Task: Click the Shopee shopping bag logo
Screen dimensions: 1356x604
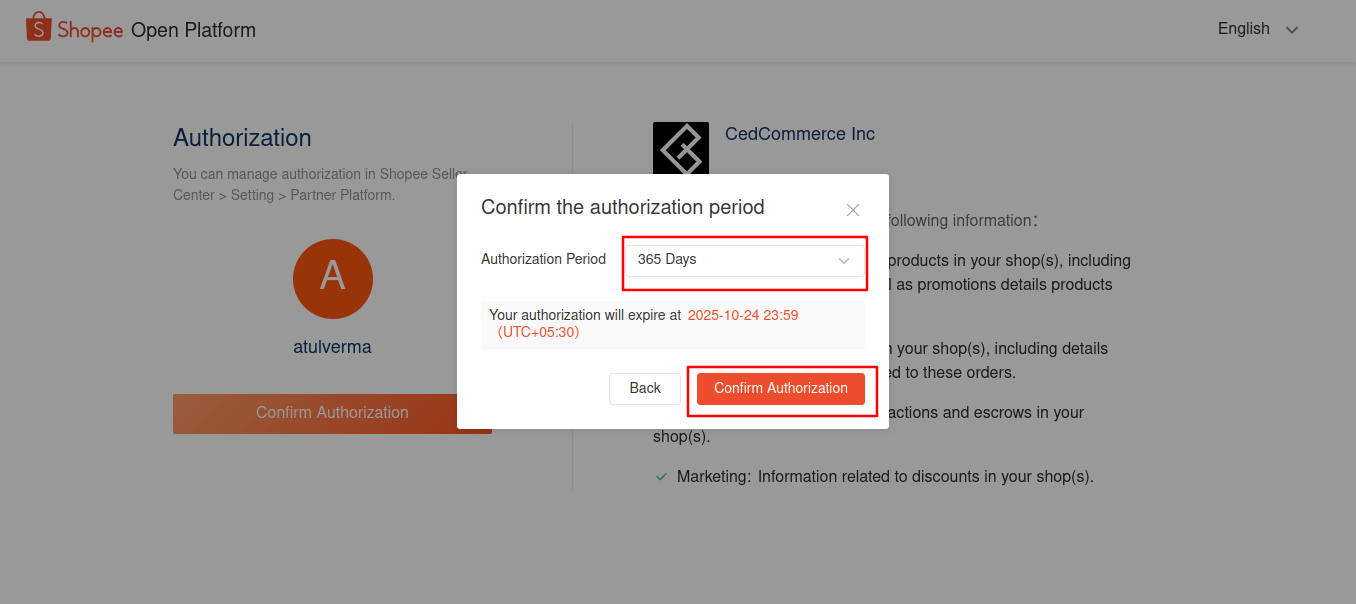Action: [x=38, y=28]
